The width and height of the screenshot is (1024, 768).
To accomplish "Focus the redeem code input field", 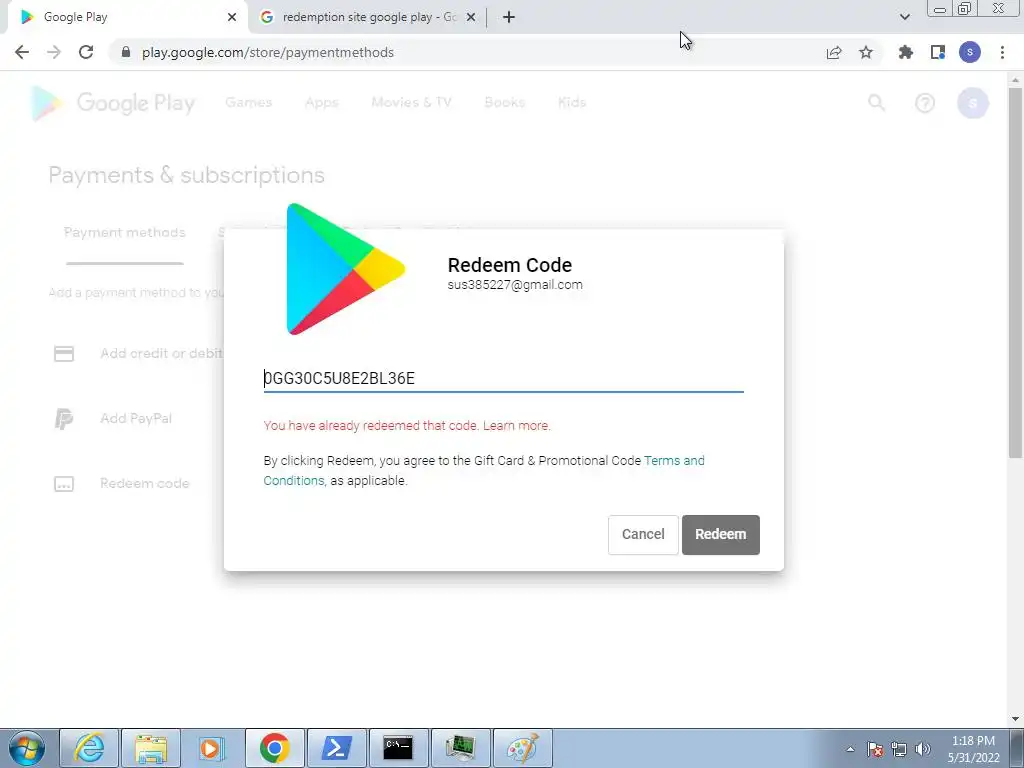I will coord(503,378).
